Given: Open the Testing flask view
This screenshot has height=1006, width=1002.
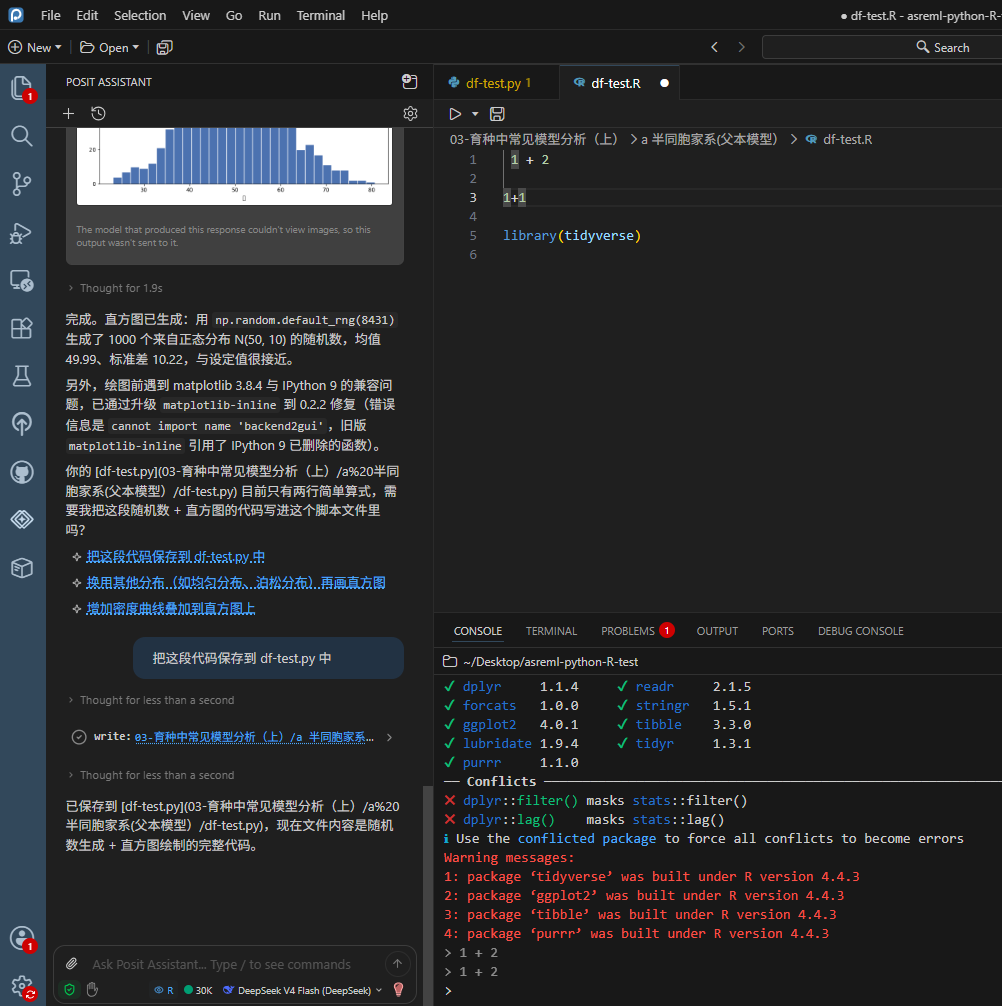Looking at the screenshot, I should [x=22, y=376].
